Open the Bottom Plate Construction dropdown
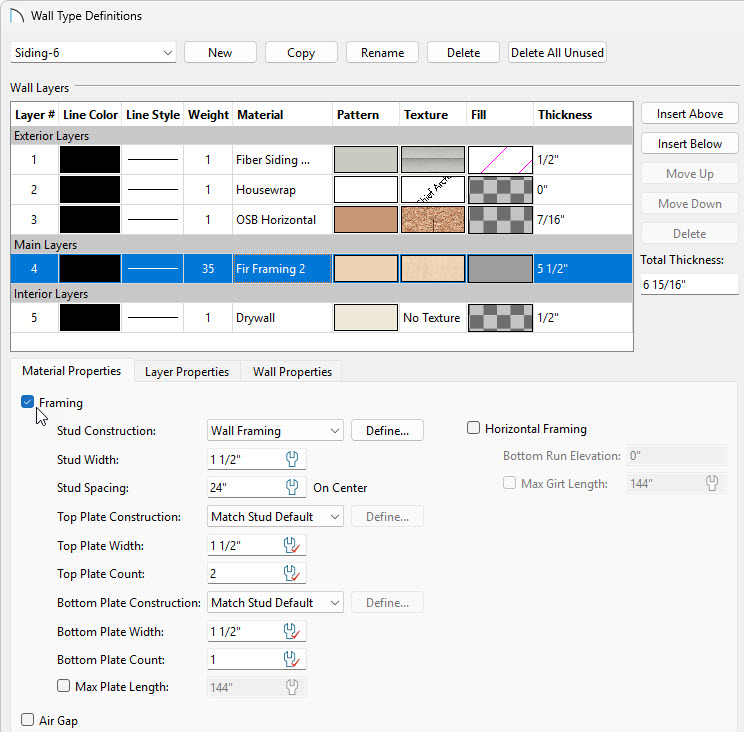Viewport: 744px width, 732px height. (275, 602)
